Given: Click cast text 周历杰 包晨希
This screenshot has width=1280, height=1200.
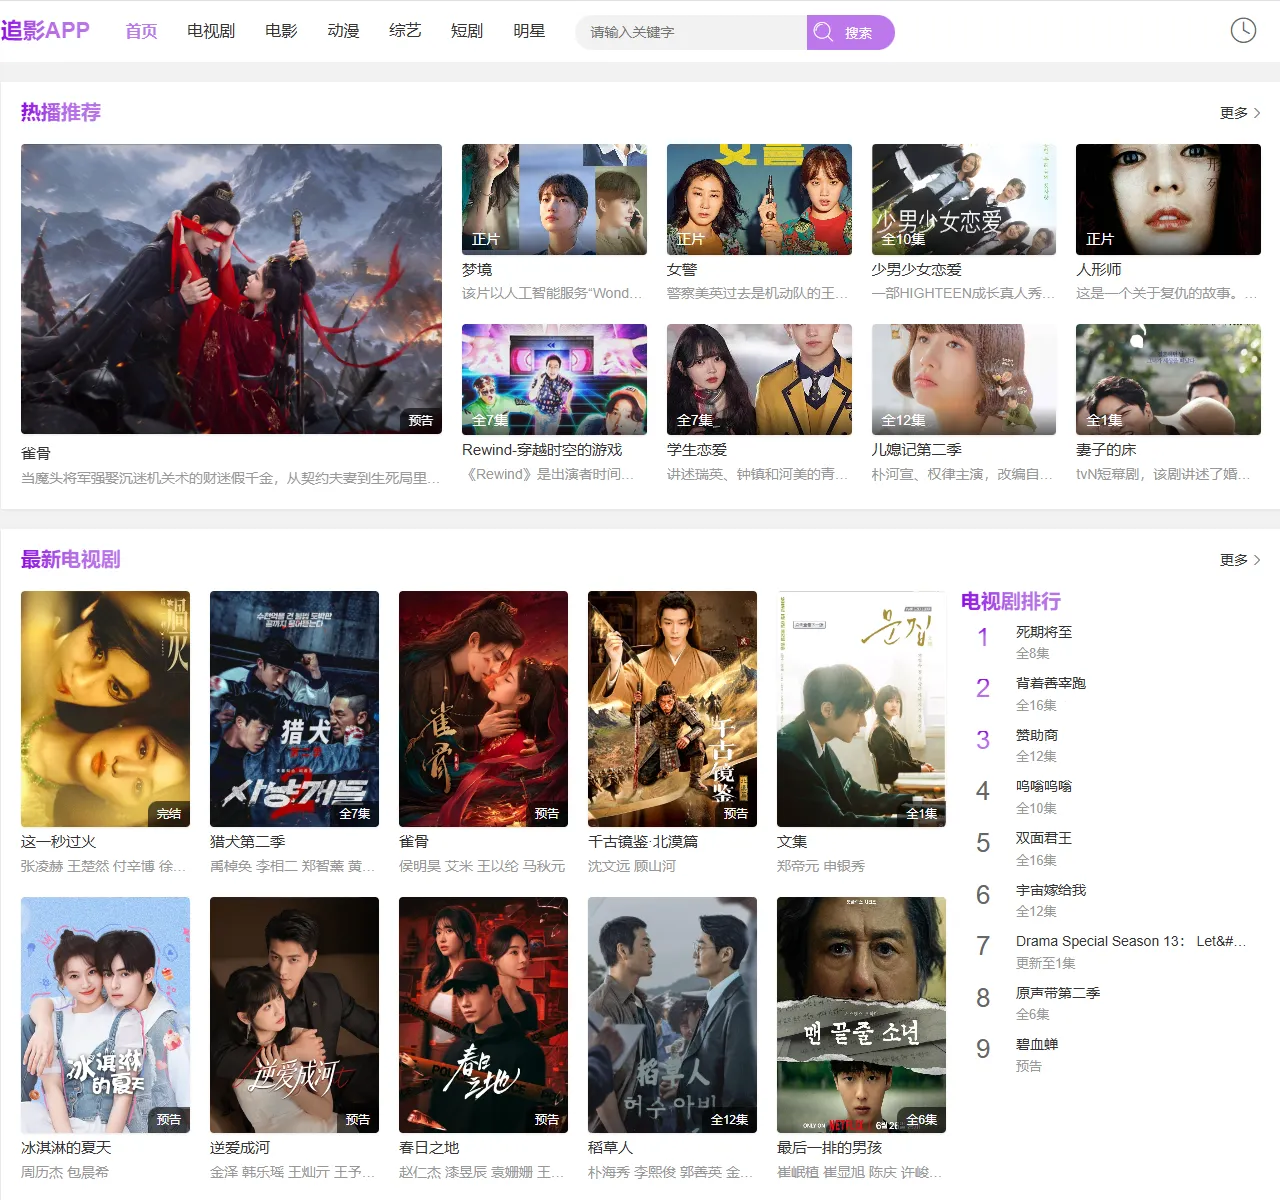Looking at the screenshot, I should (x=65, y=1172).
